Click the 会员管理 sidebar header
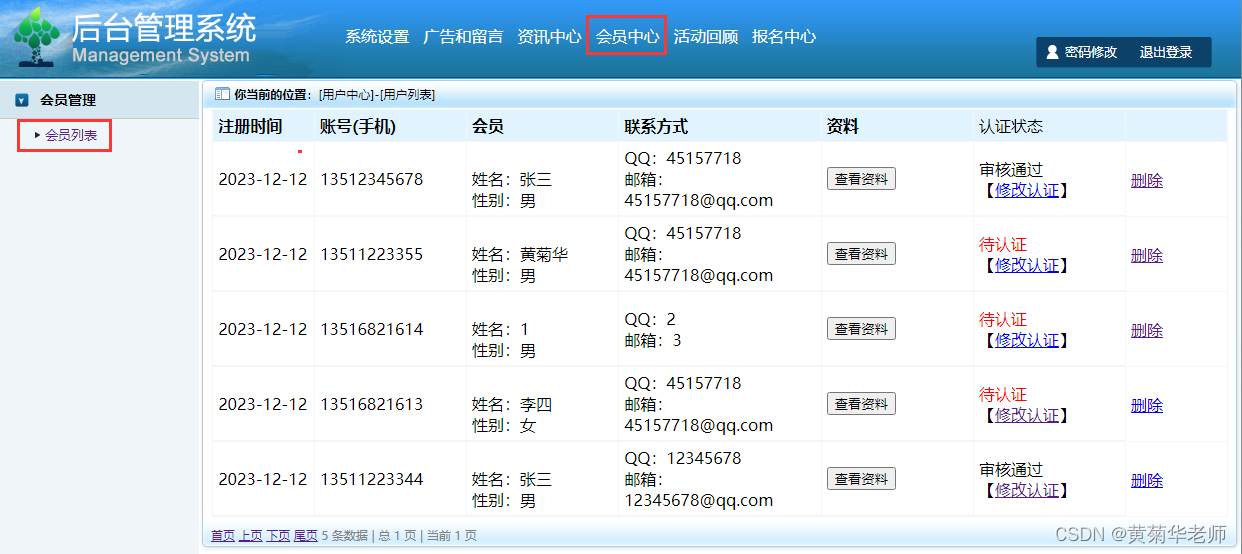The height and width of the screenshot is (554, 1242). click(100, 100)
